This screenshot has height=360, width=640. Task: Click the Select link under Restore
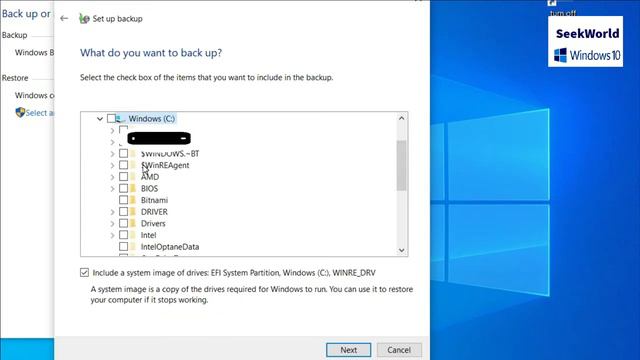coord(40,113)
